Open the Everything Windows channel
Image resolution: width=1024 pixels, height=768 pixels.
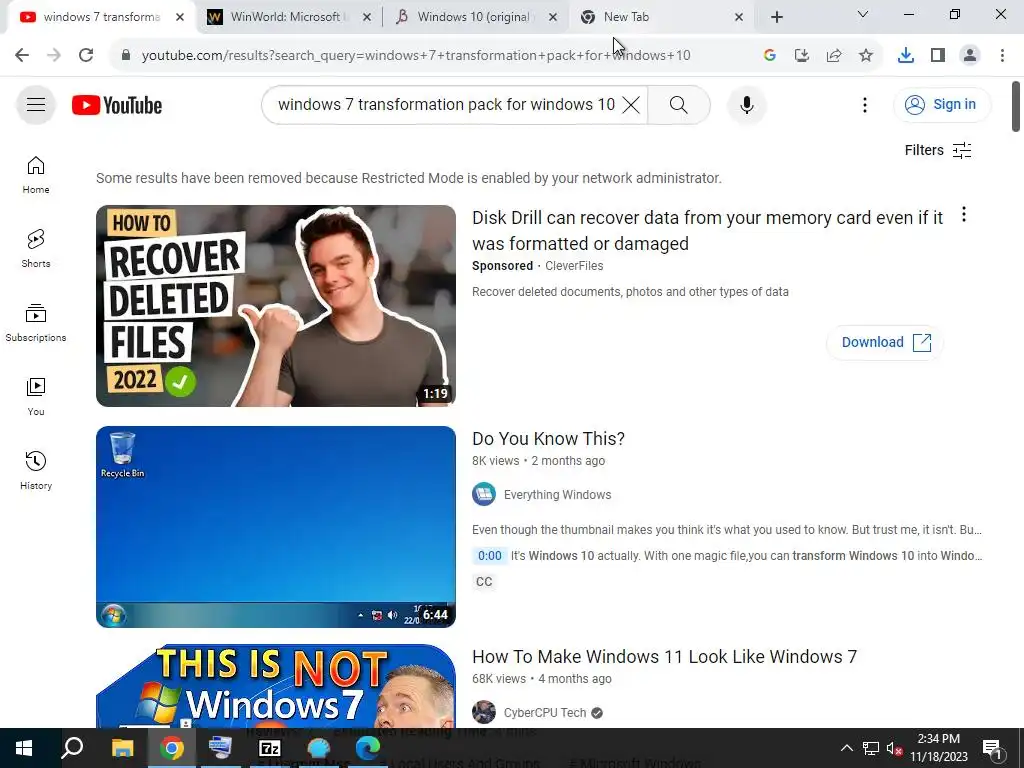coord(557,494)
